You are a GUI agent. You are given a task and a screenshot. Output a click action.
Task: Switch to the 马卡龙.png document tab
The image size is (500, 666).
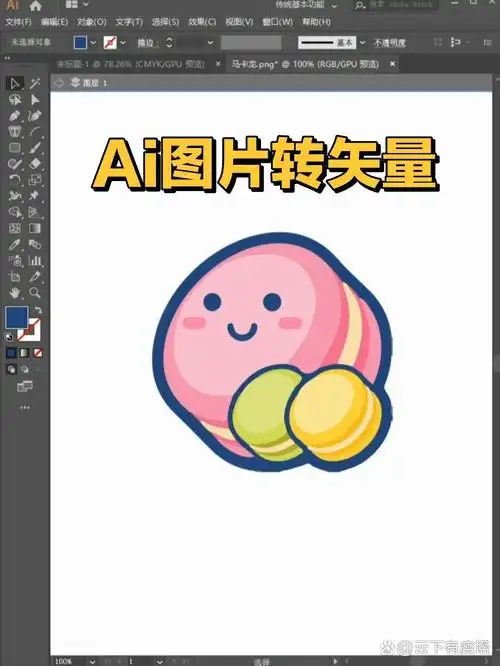(305, 64)
